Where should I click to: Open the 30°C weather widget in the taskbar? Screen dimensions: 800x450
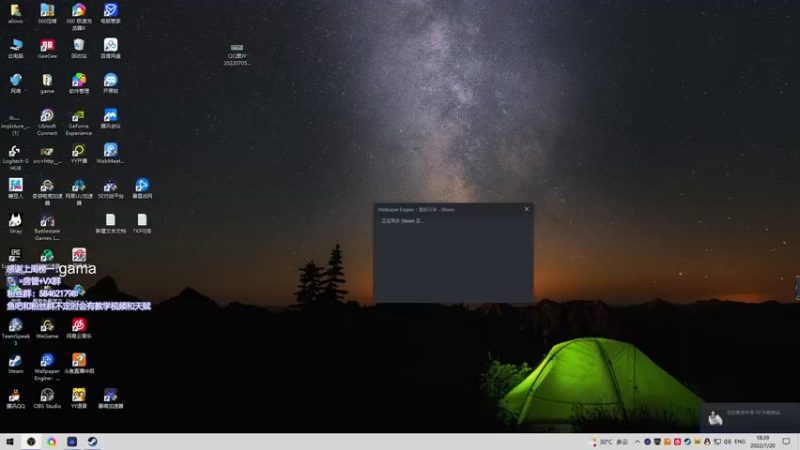(609, 442)
